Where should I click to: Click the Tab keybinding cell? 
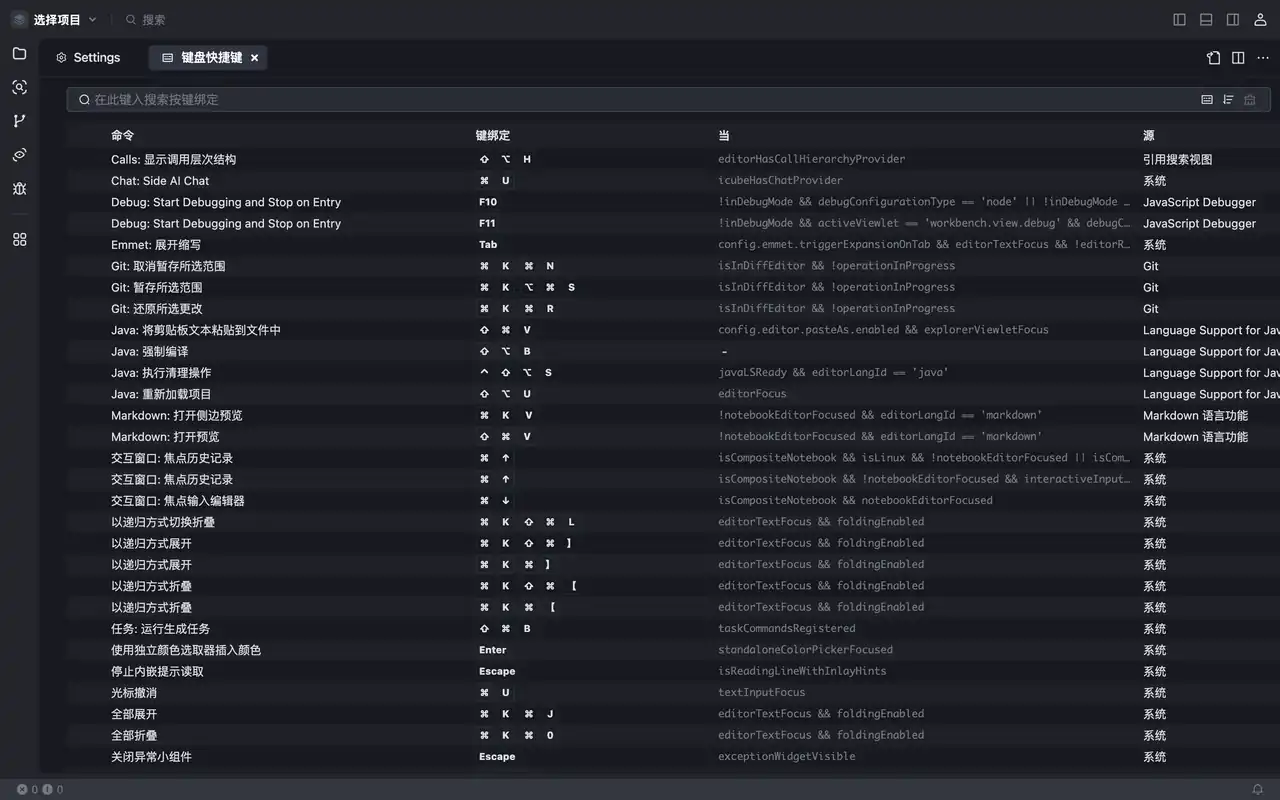click(488, 245)
